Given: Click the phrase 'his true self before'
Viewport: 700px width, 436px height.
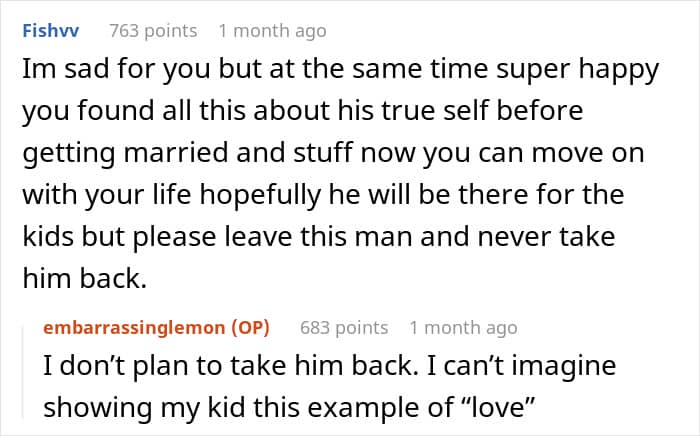Looking at the screenshot, I should click(x=460, y=111).
